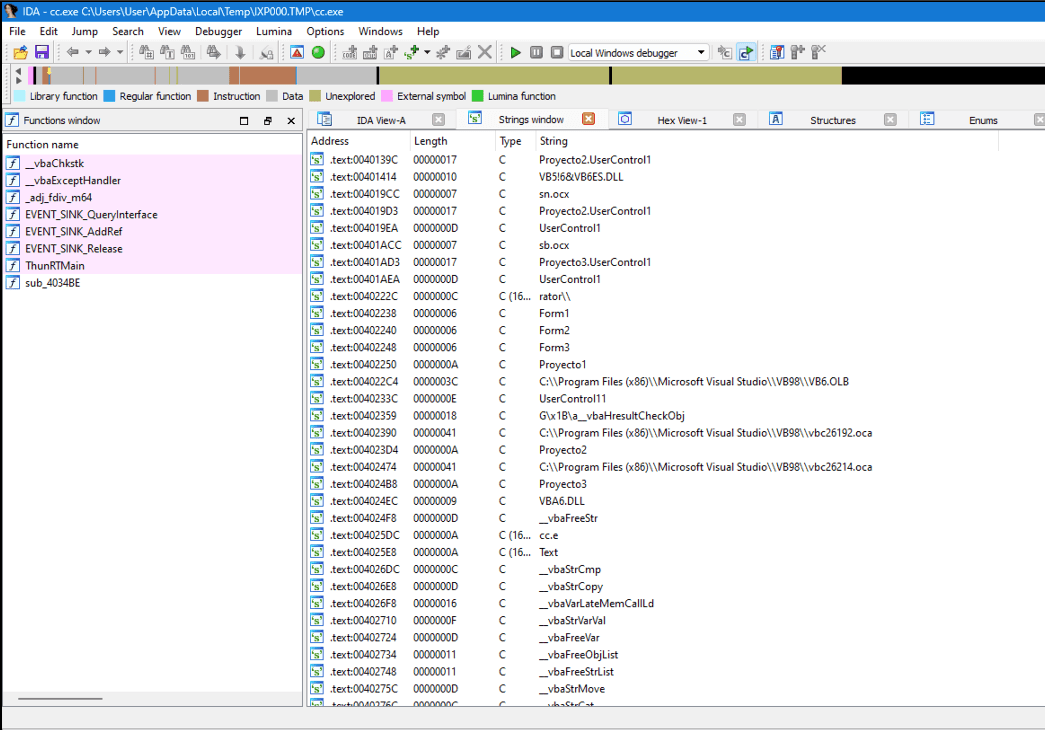Screen dimensions: 1045x730
Task: Pause the debugger process
Action: [536, 52]
